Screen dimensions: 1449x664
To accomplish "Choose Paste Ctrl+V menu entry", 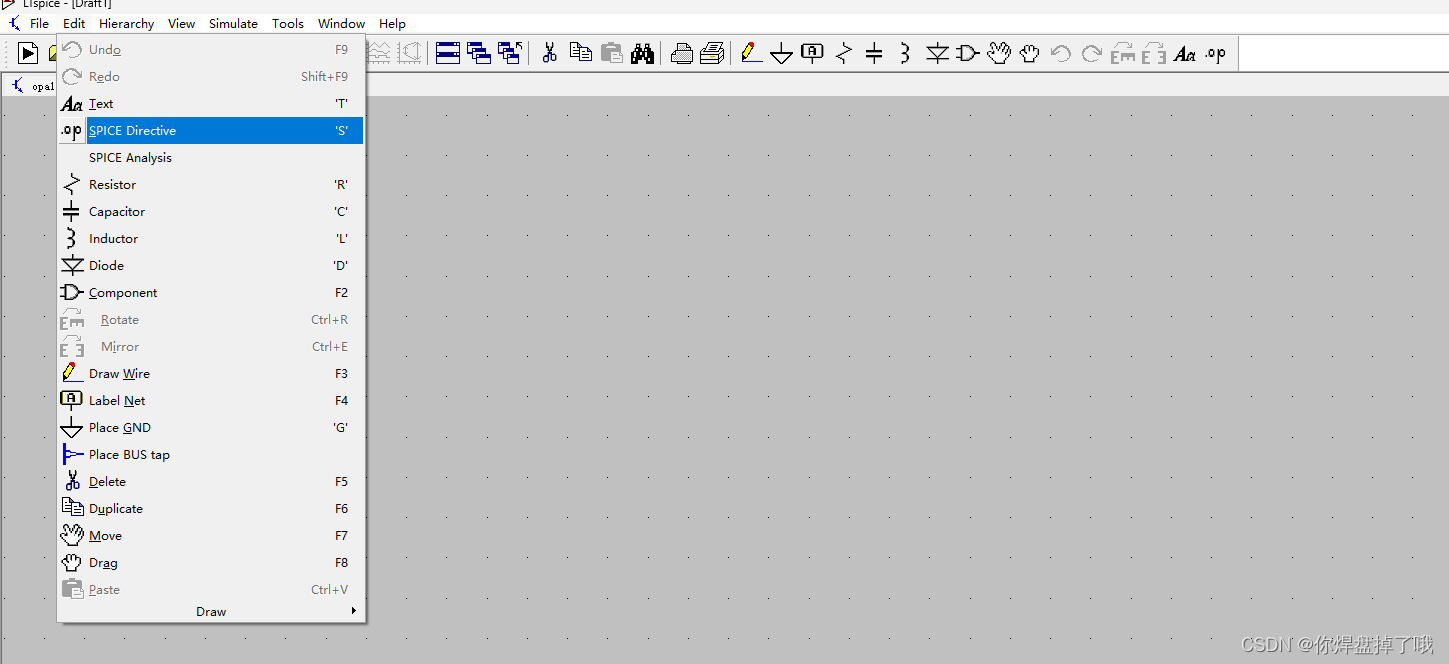I will 211,590.
